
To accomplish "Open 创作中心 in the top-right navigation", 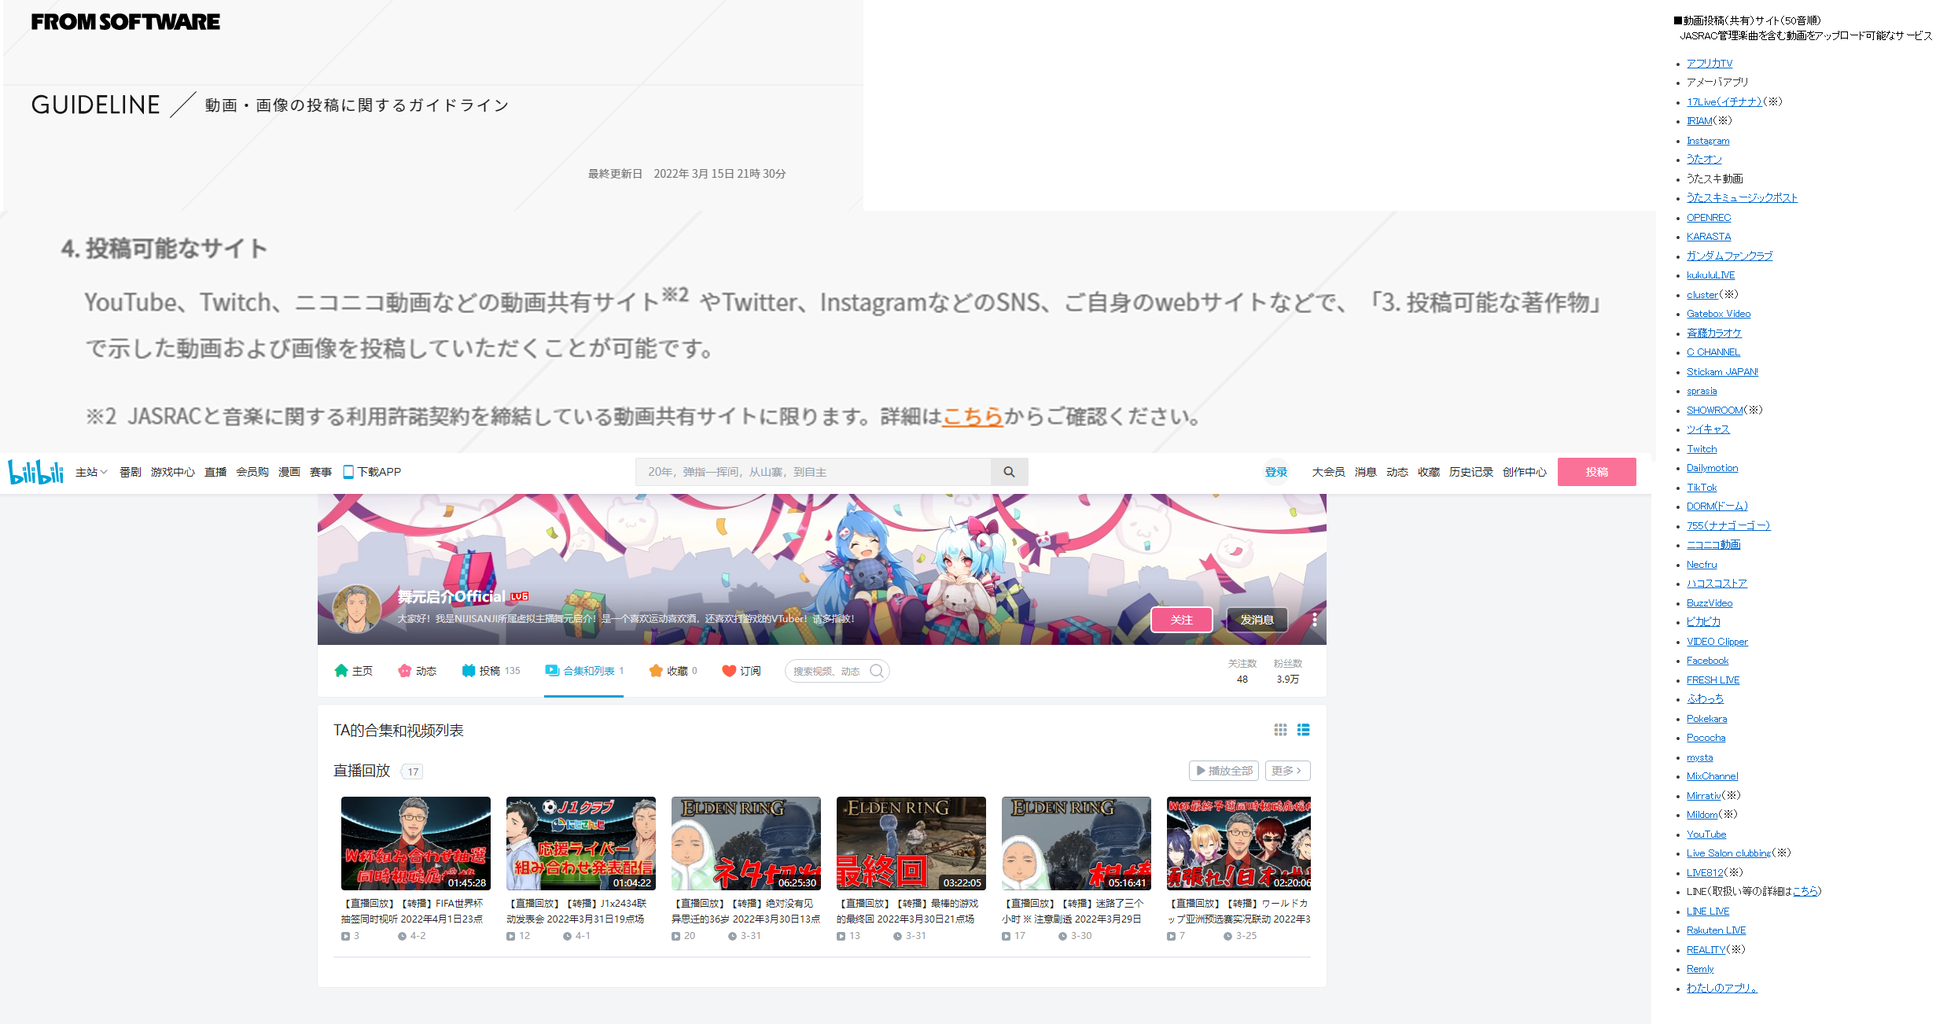I will (x=1524, y=472).
